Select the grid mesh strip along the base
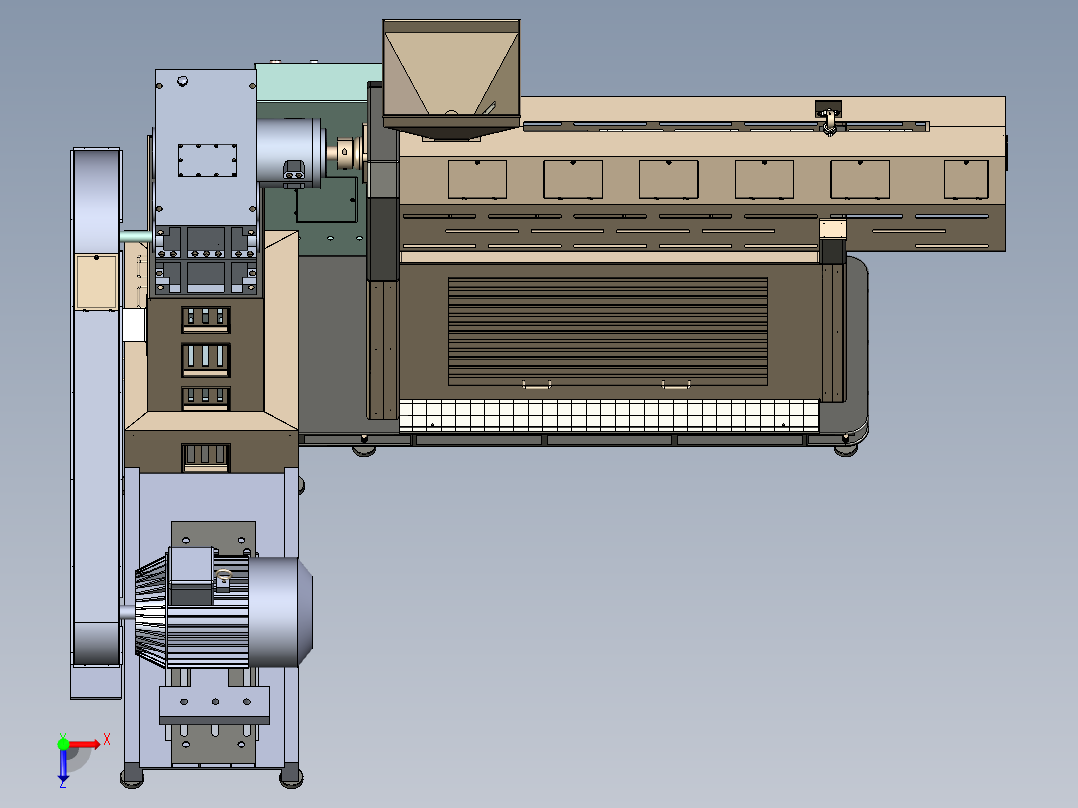This screenshot has height=808, width=1078. coord(610,412)
